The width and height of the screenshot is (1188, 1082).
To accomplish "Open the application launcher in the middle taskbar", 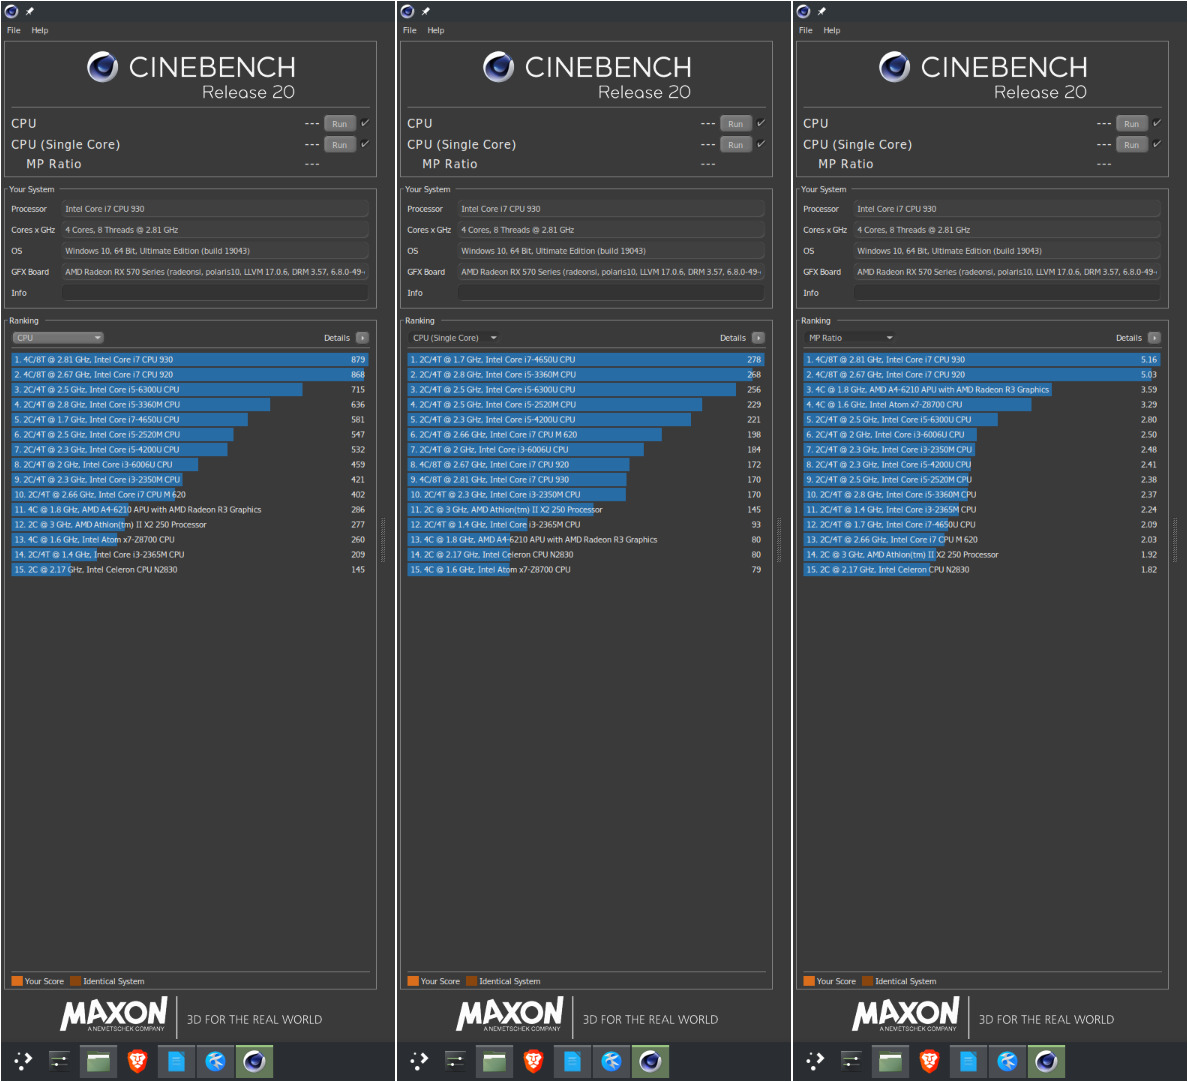I will tap(419, 1061).
